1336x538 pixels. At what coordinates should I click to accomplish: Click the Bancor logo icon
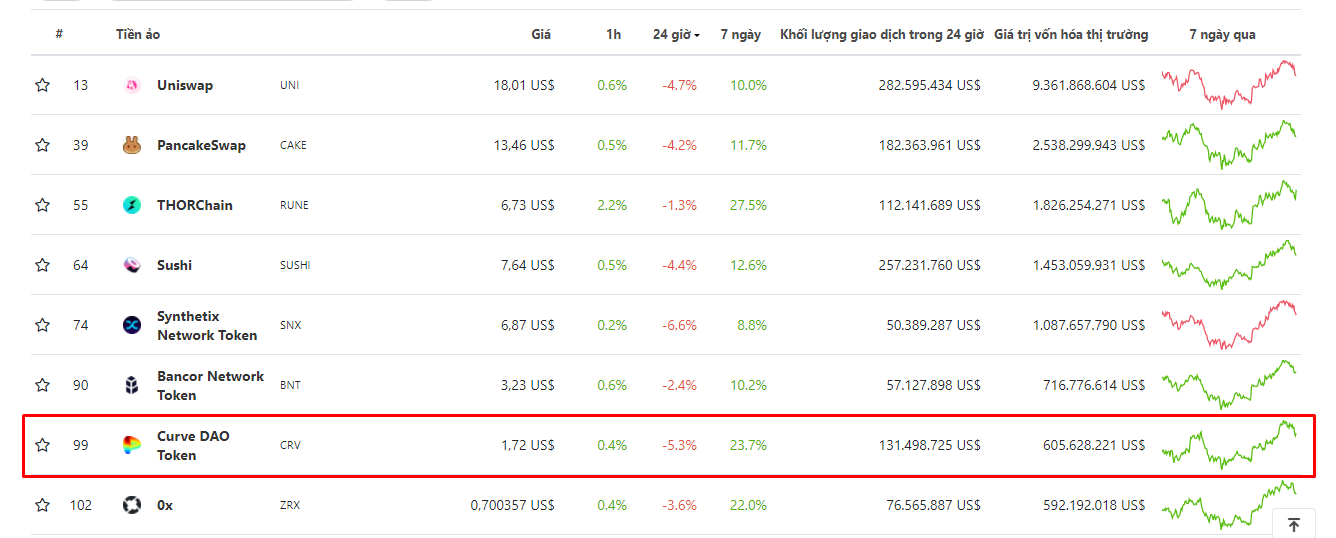(x=132, y=385)
